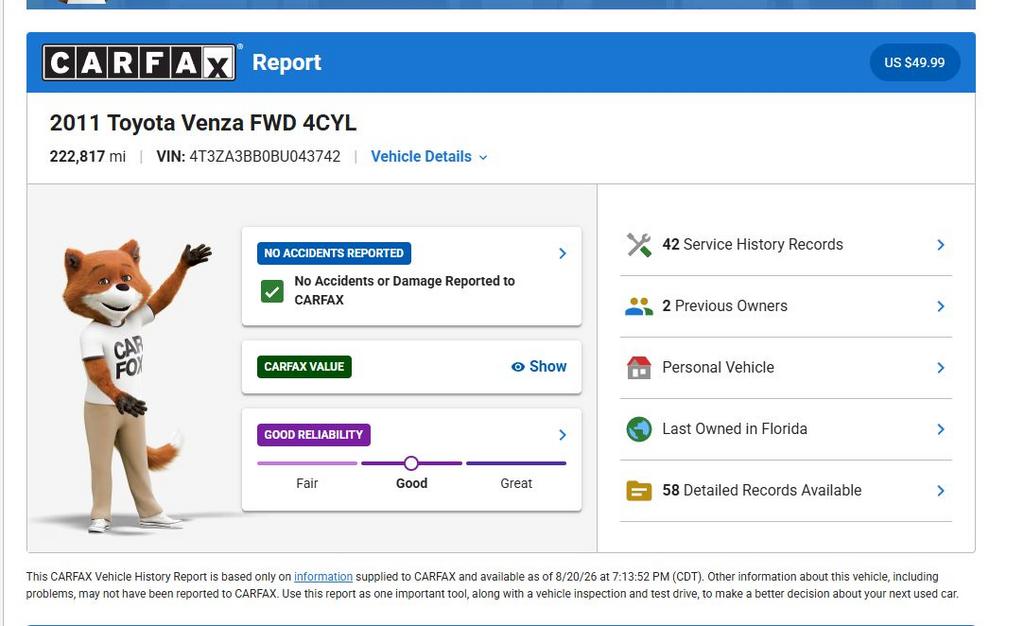Click the Personal Vehicle house icon

[639, 368]
